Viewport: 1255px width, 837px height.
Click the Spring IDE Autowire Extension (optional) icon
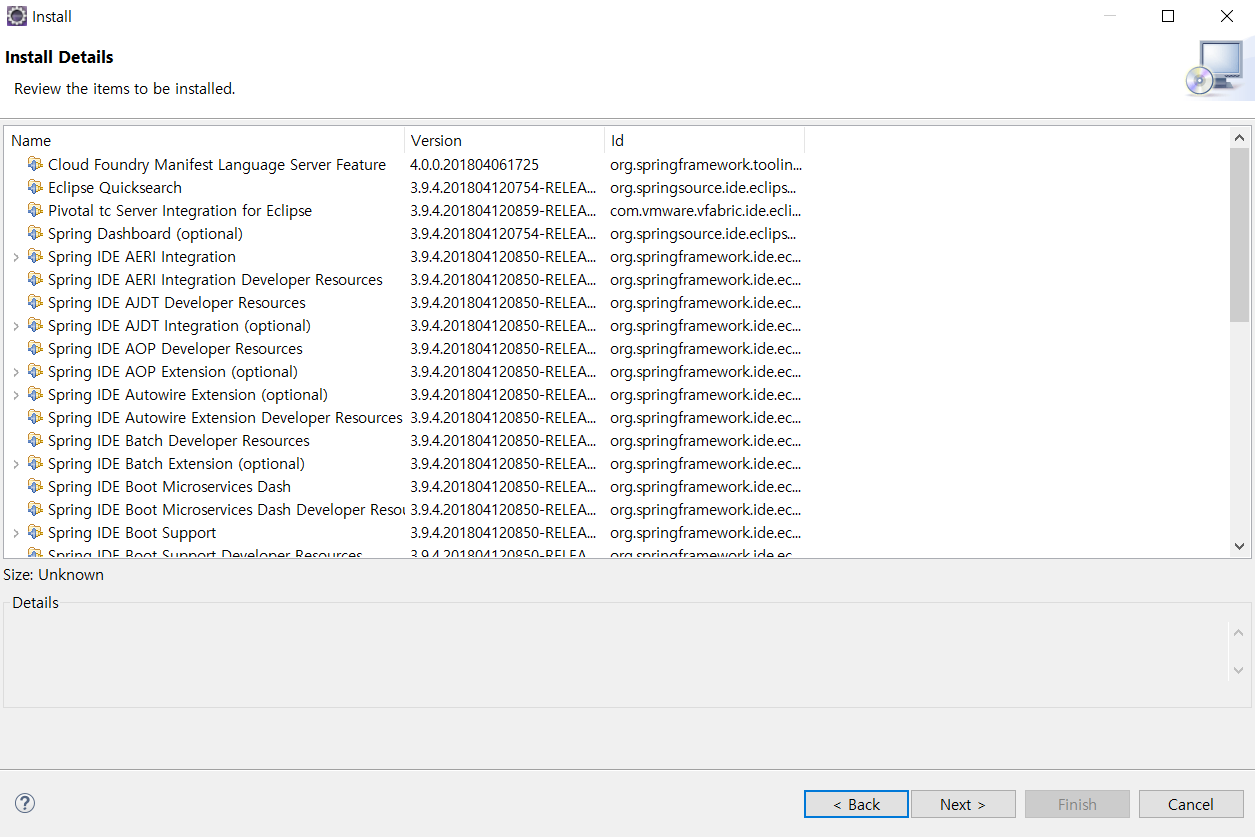35,394
